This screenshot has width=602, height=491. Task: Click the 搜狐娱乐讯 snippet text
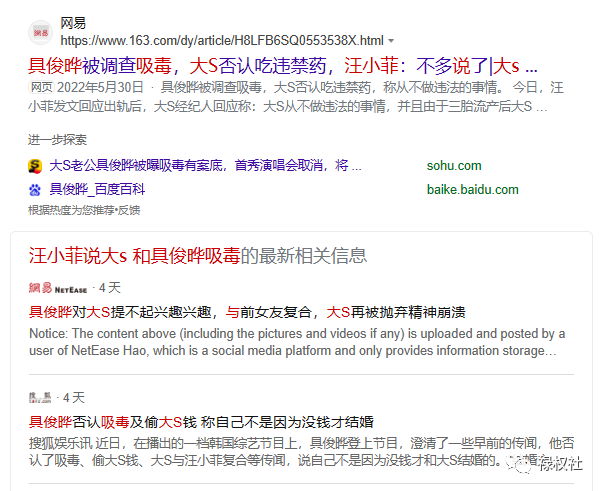(x=301, y=451)
